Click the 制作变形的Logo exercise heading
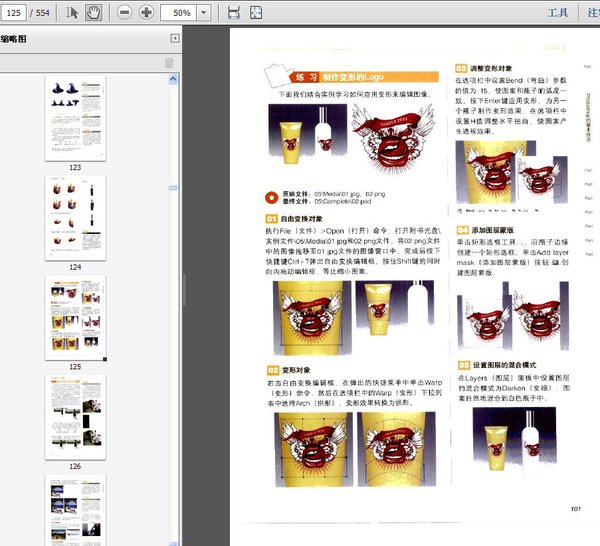The width and height of the screenshot is (600, 546). pos(353,77)
